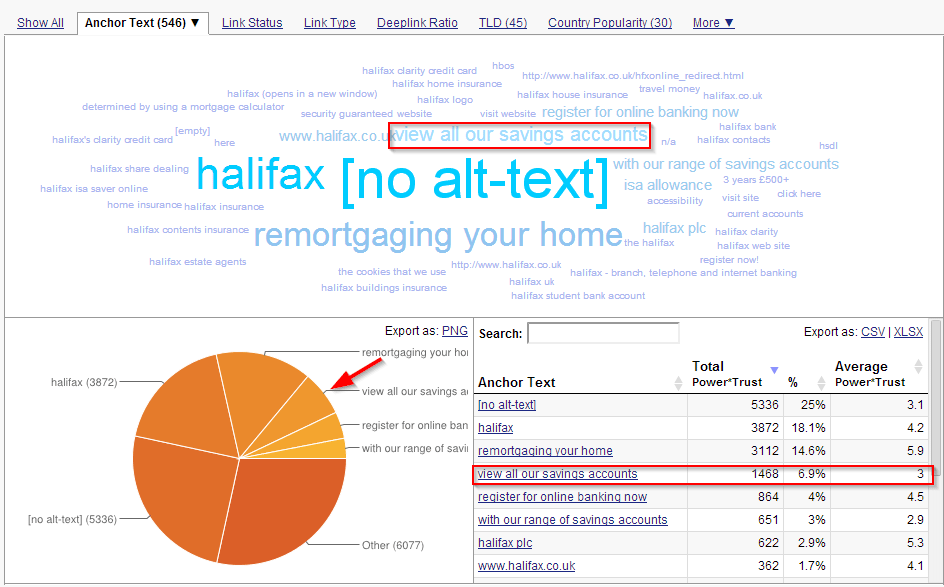
Task: Click the Other (6077) pie chart label
Action: [x=393, y=545]
